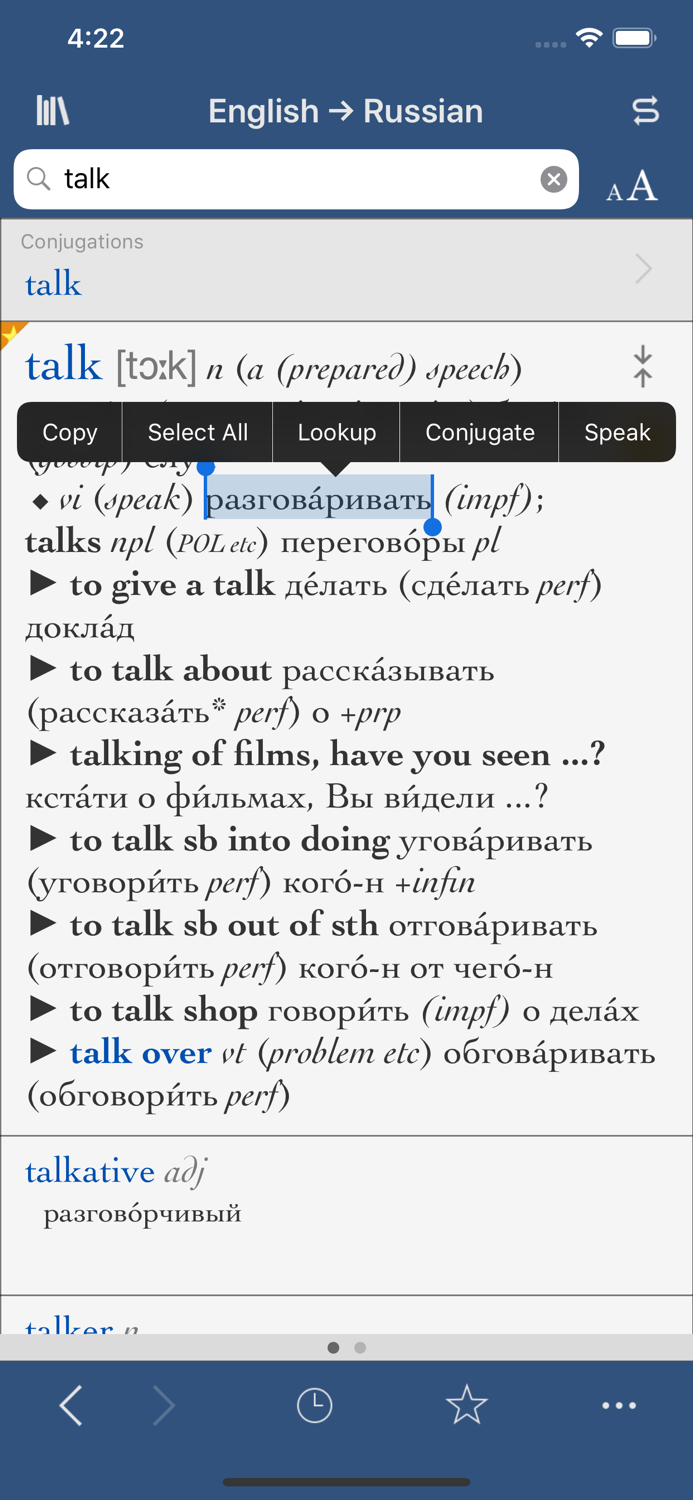Viewport: 693px width, 1500px height.
Task: Open the more options ellipsis
Action: click(x=619, y=1405)
